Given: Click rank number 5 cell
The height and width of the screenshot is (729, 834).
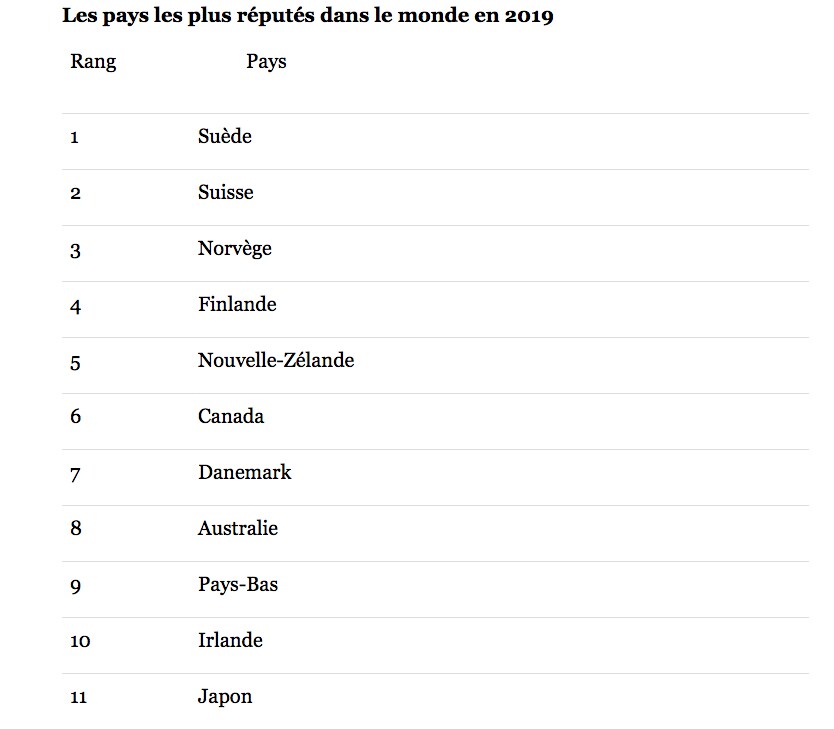Looking at the screenshot, I should pyautogui.click(x=75, y=363).
